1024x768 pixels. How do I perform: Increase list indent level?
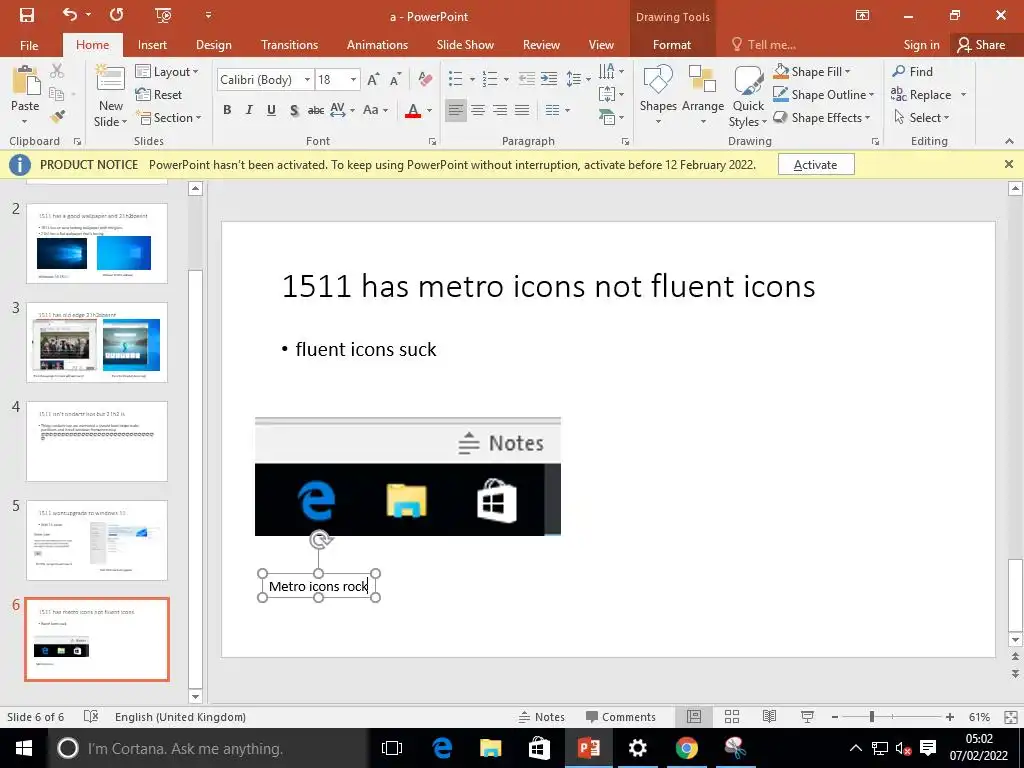tap(549, 79)
